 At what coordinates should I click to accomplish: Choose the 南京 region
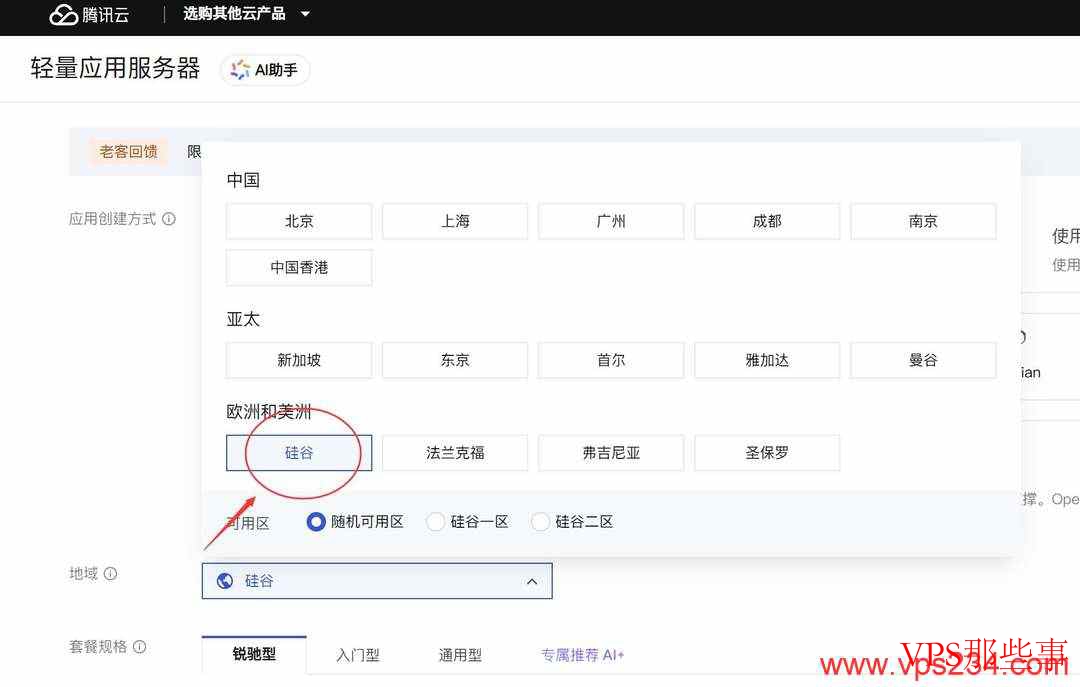(x=923, y=221)
